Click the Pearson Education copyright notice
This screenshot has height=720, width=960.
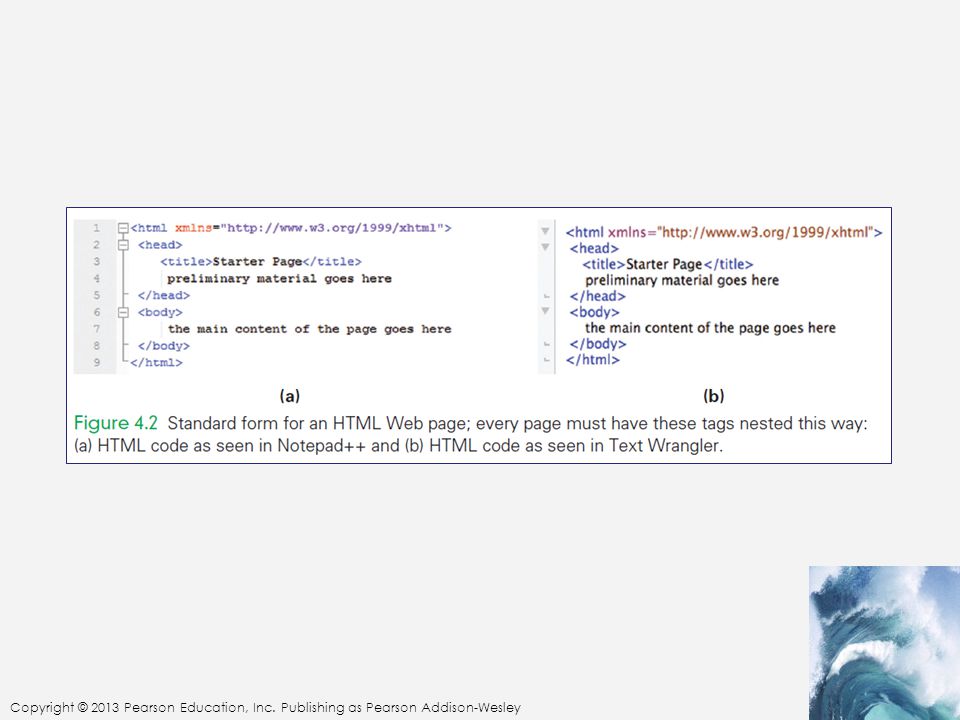coord(265,708)
